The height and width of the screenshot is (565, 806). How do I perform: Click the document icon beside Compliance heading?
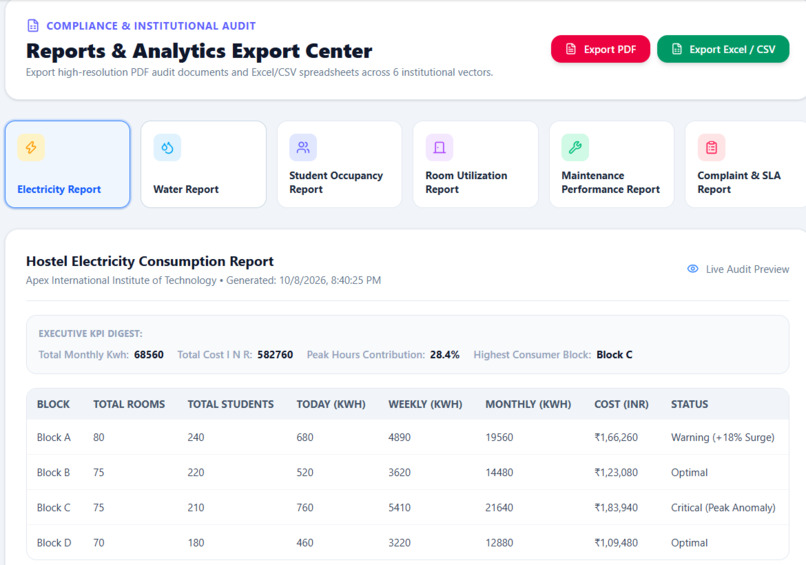(x=33, y=25)
